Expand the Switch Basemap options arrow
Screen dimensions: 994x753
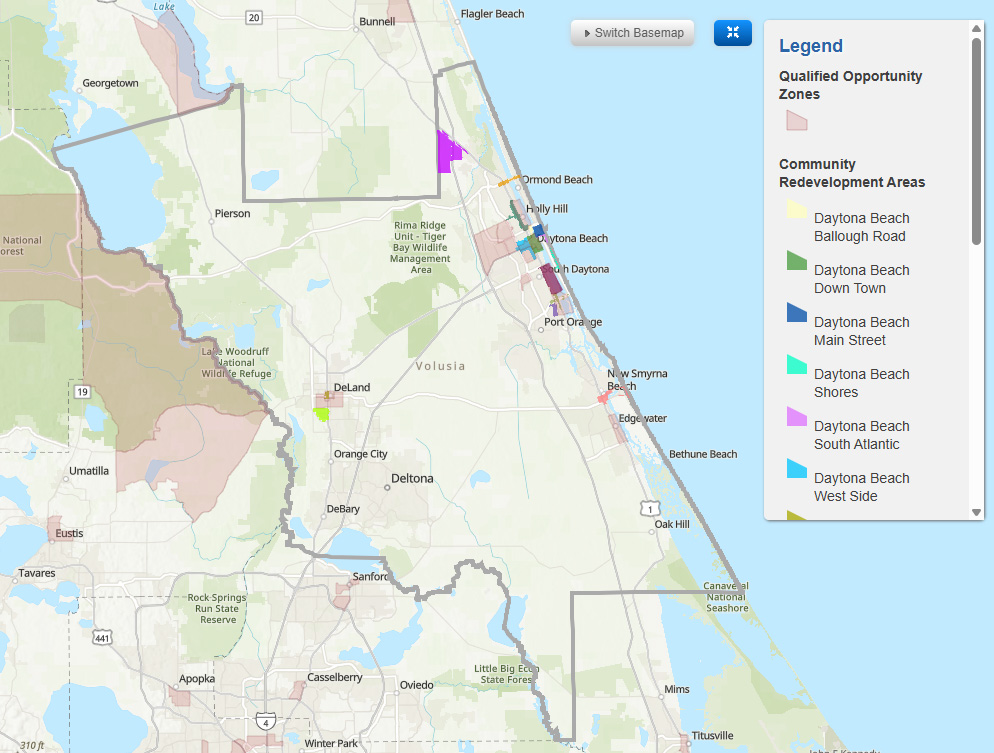[x=587, y=32]
